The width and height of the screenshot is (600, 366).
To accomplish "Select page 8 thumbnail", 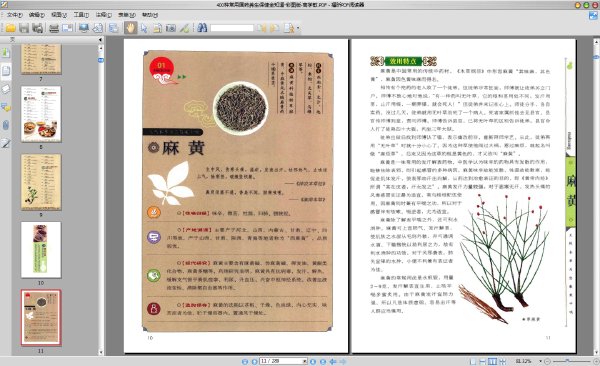I will coord(41,114).
